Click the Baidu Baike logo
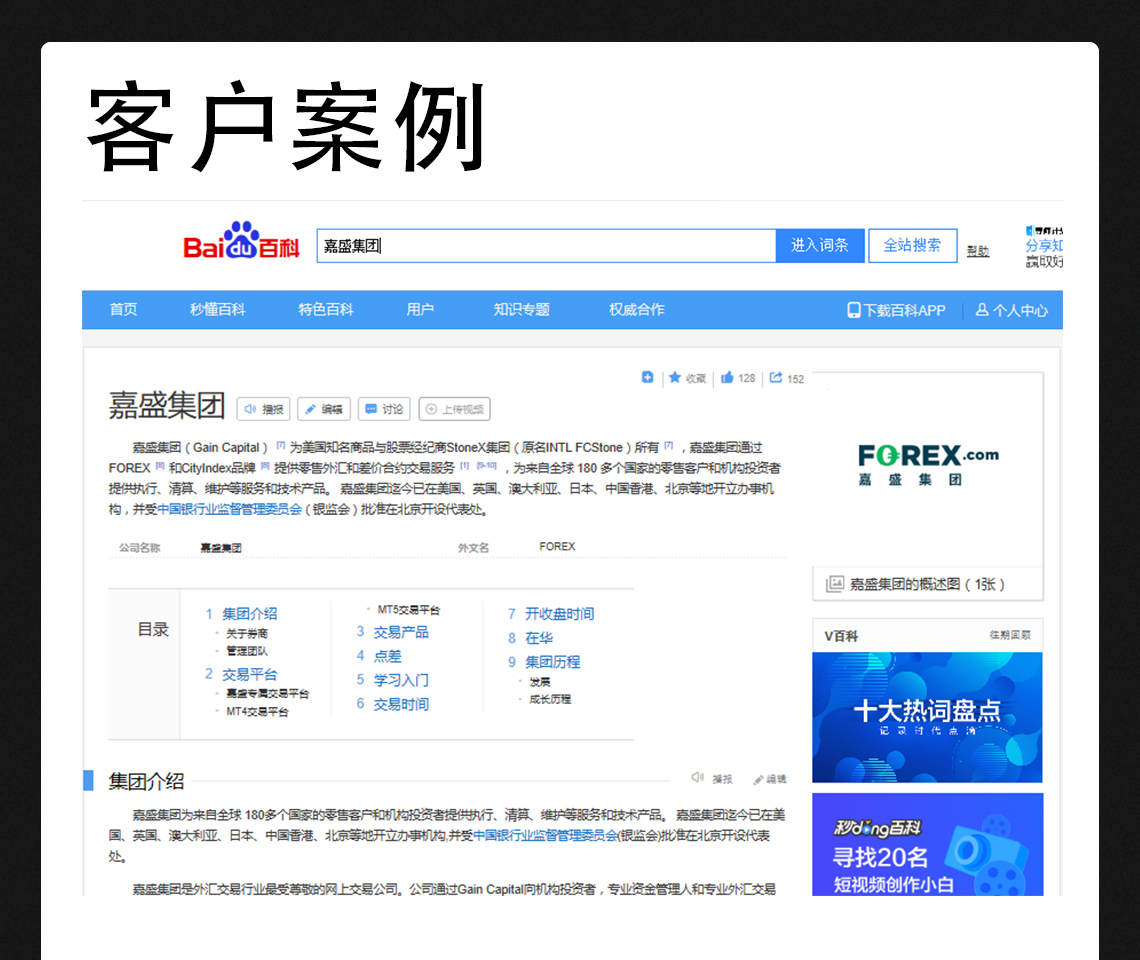Viewport: 1140px width, 960px height. [x=241, y=241]
